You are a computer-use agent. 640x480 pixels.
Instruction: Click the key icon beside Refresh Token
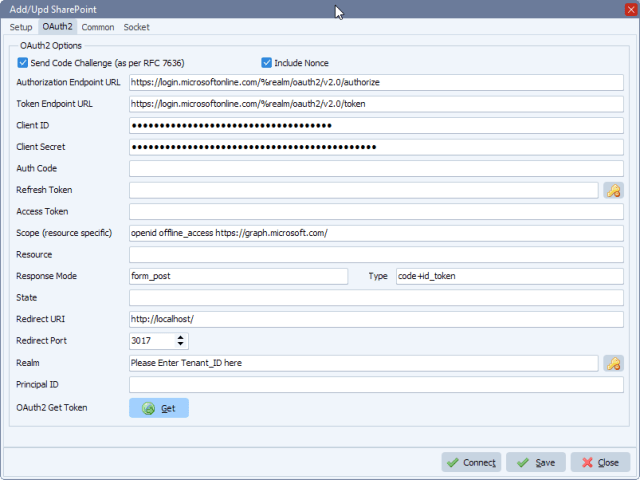(x=613, y=190)
